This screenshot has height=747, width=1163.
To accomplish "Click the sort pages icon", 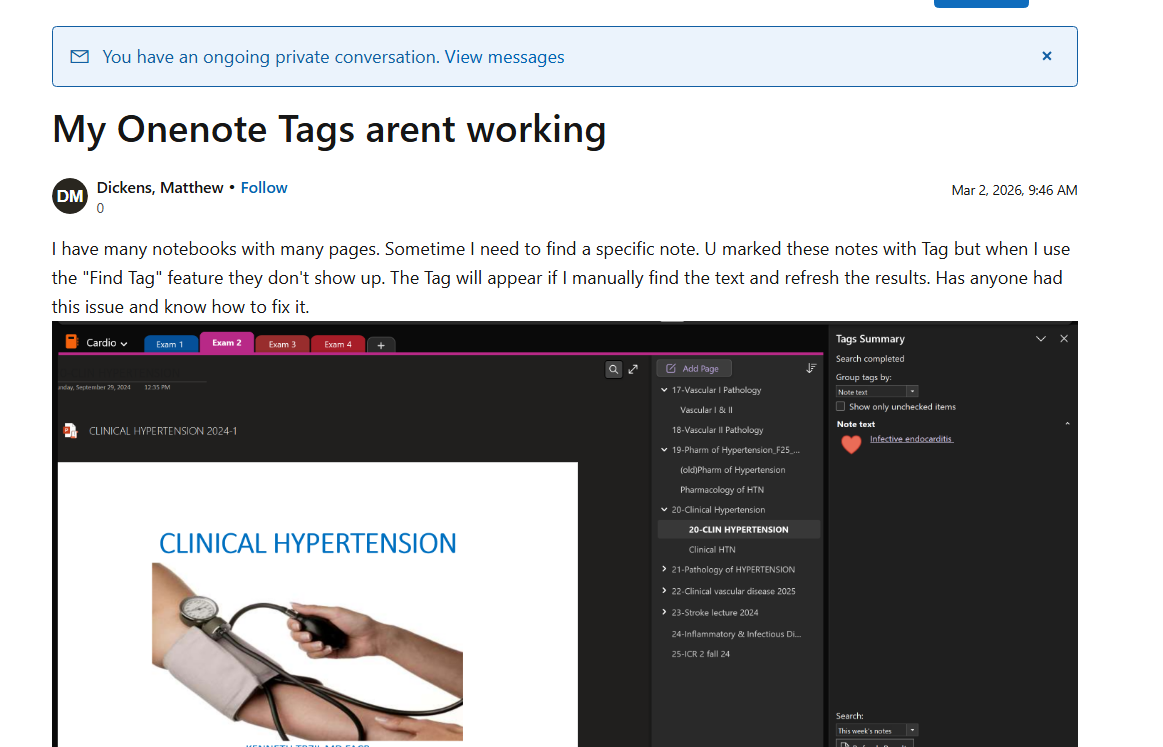I will (x=811, y=369).
